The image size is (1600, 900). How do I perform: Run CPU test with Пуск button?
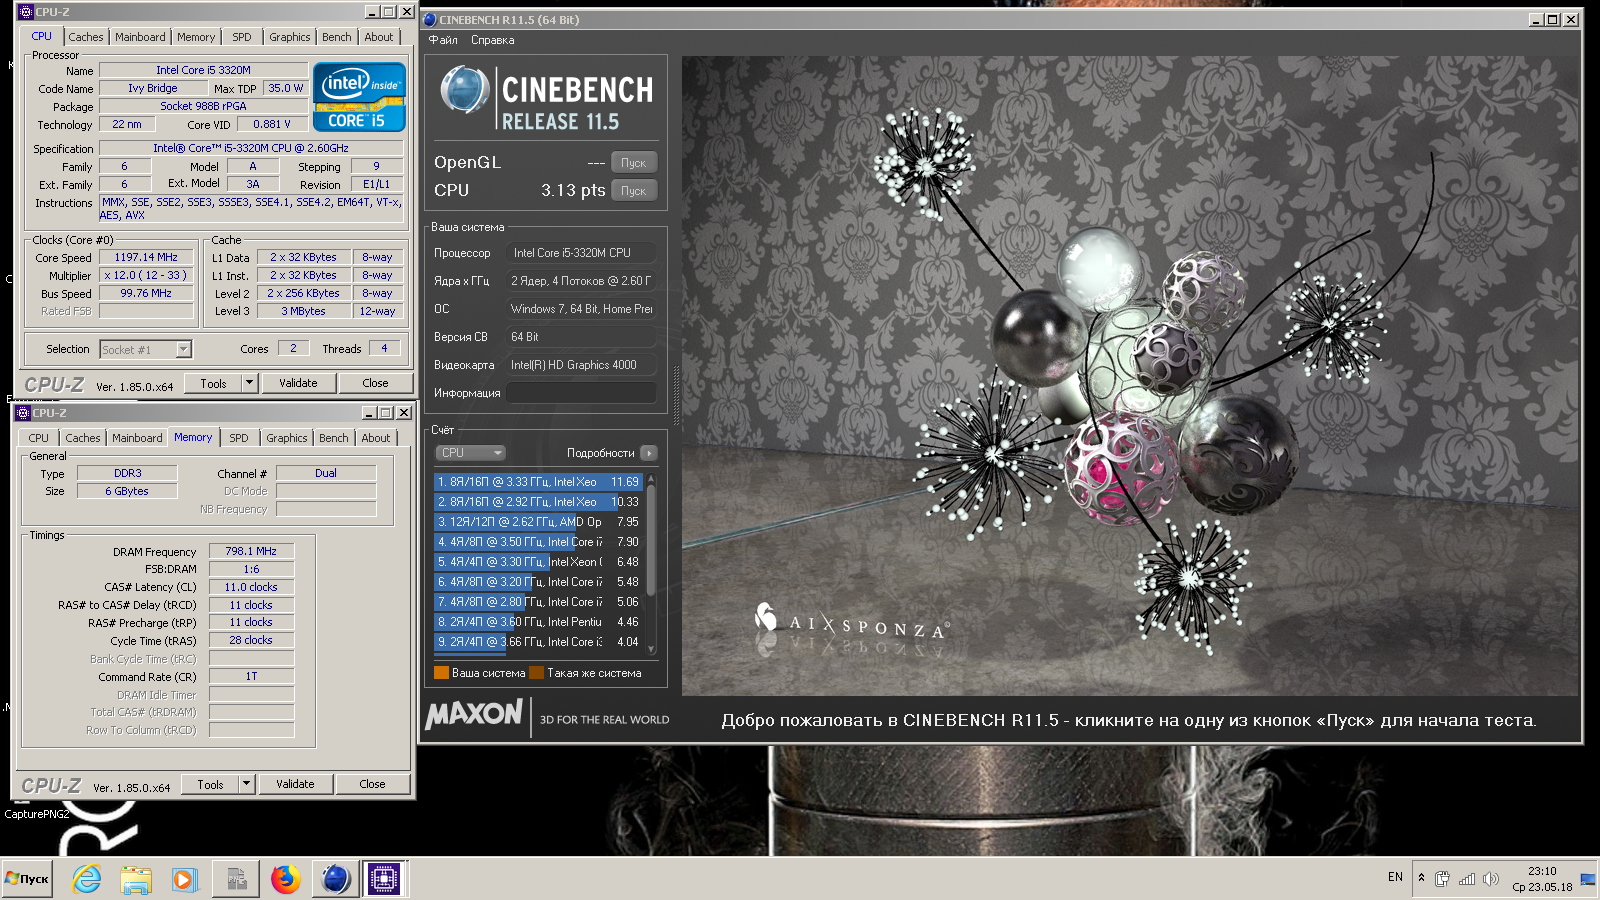pos(634,191)
